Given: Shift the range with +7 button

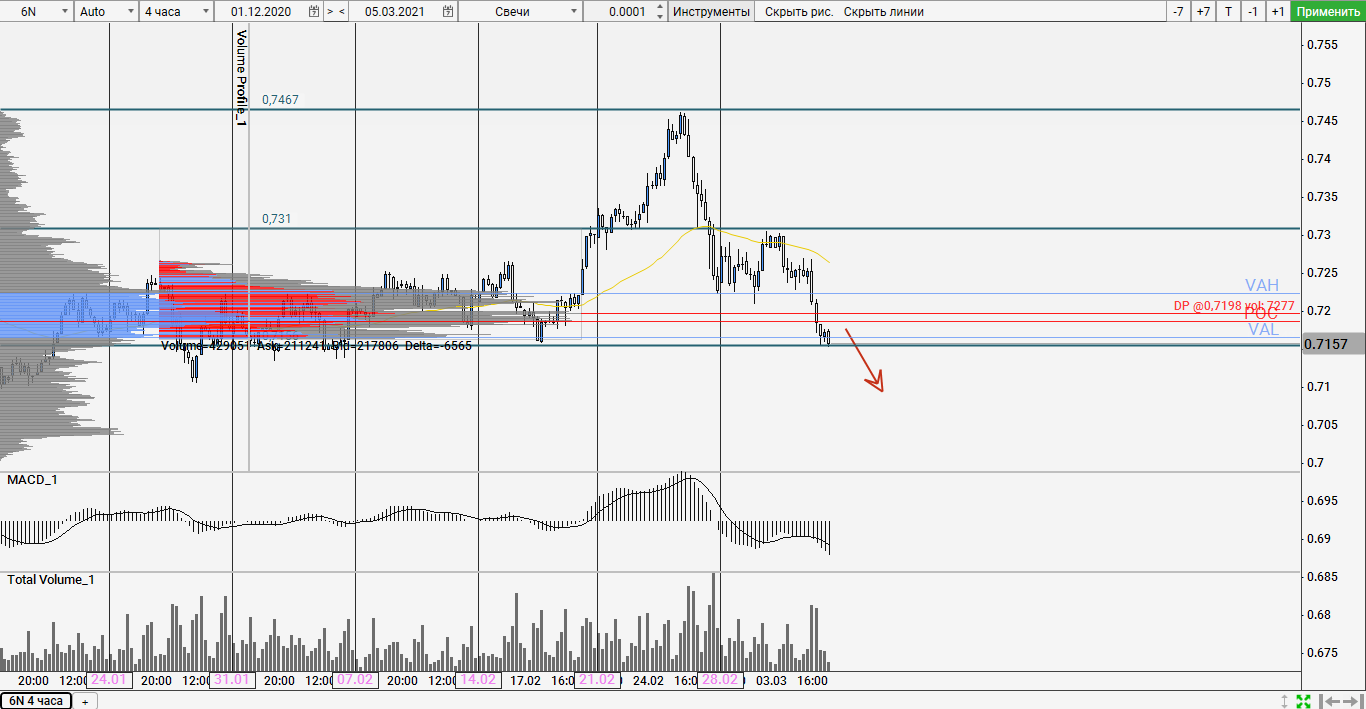Looking at the screenshot, I should [1203, 12].
